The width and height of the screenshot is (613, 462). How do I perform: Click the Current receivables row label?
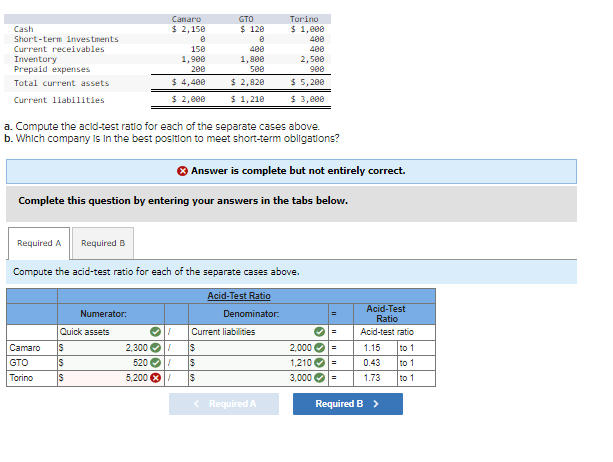tap(59, 49)
